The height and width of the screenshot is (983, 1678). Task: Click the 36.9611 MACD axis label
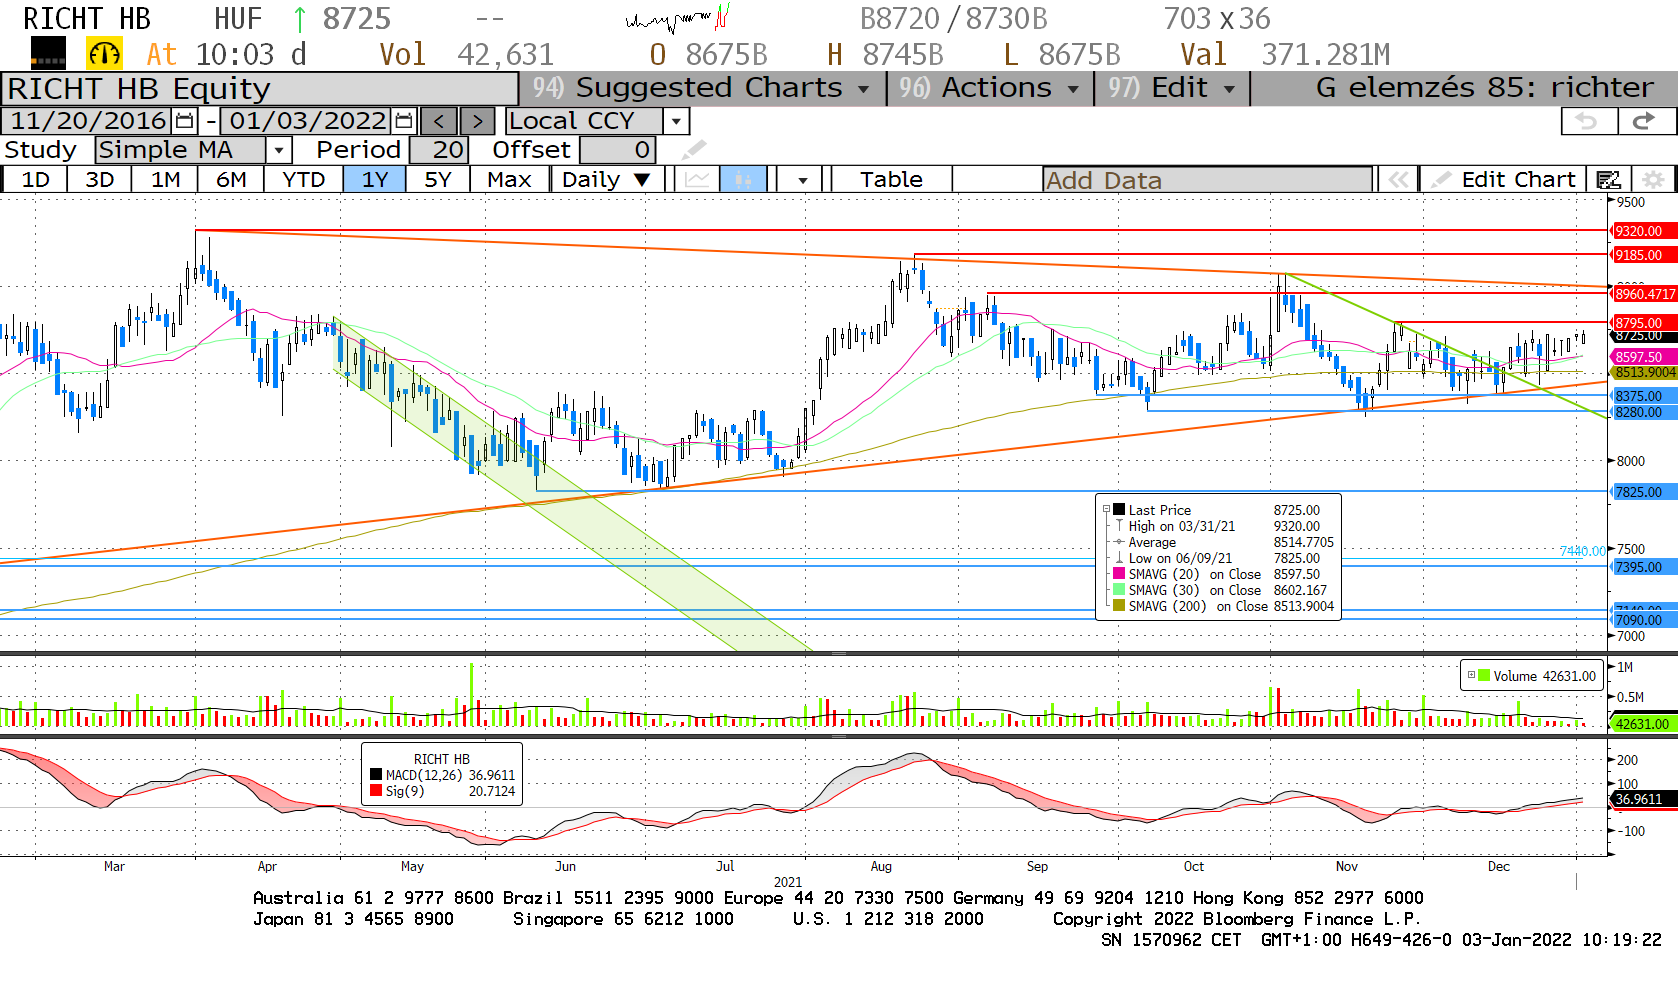click(x=1642, y=799)
